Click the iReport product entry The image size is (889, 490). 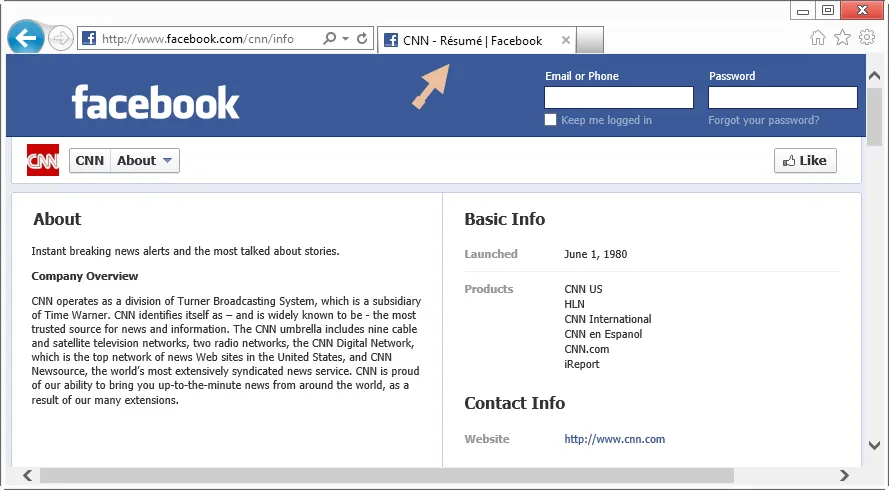point(582,364)
